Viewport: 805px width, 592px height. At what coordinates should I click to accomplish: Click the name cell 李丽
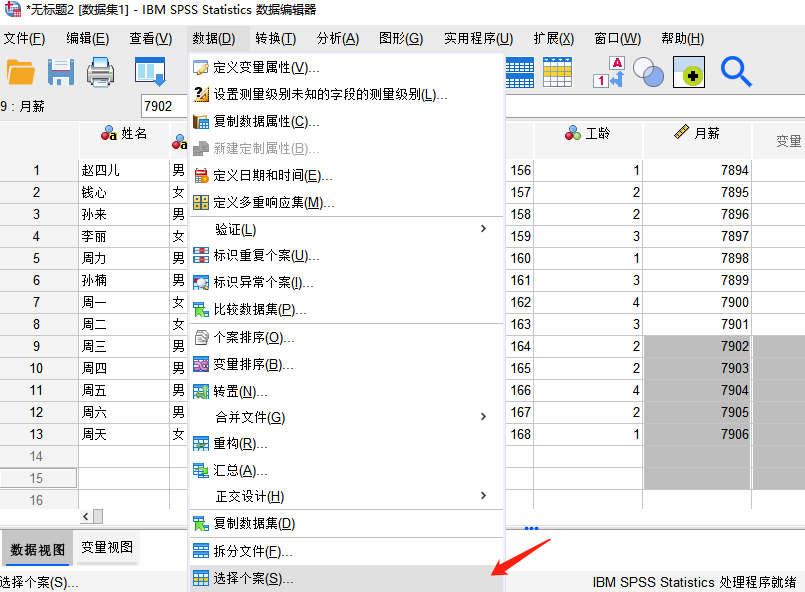[x=124, y=237]
